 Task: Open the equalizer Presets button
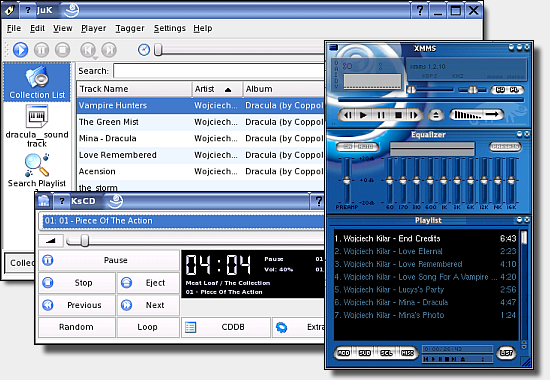tap(505, 147)
